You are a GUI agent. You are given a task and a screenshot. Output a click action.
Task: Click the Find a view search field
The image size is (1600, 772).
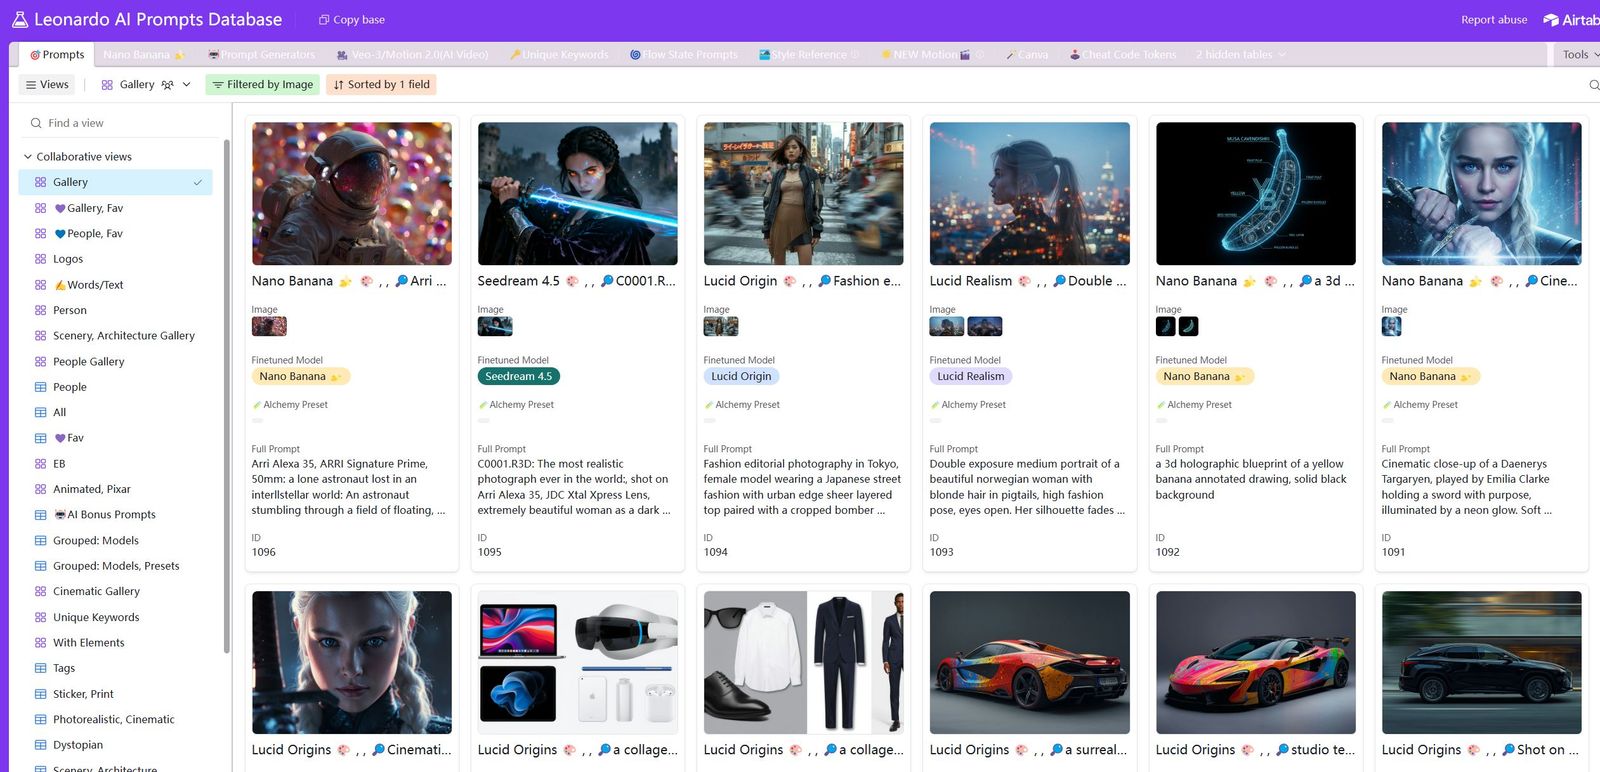tap(120, 123)
